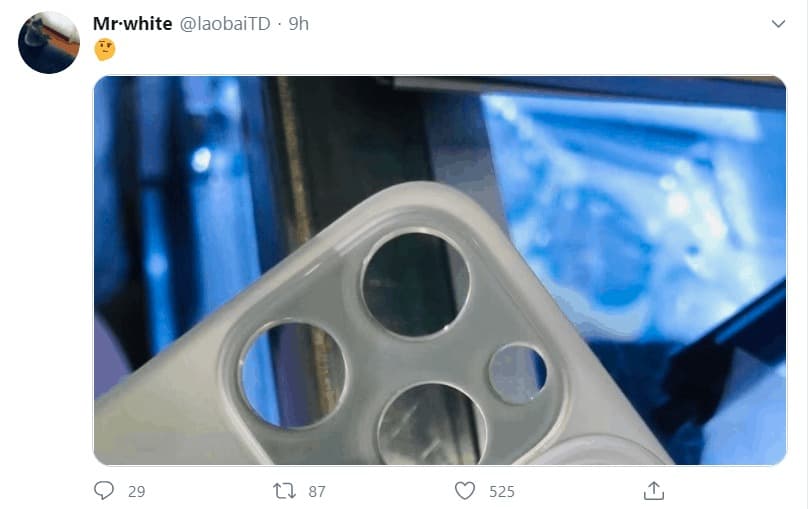The height and width of the screenshot is (509, 809).
Task: Open the Mr·white display name
Action: pos(133,24)
